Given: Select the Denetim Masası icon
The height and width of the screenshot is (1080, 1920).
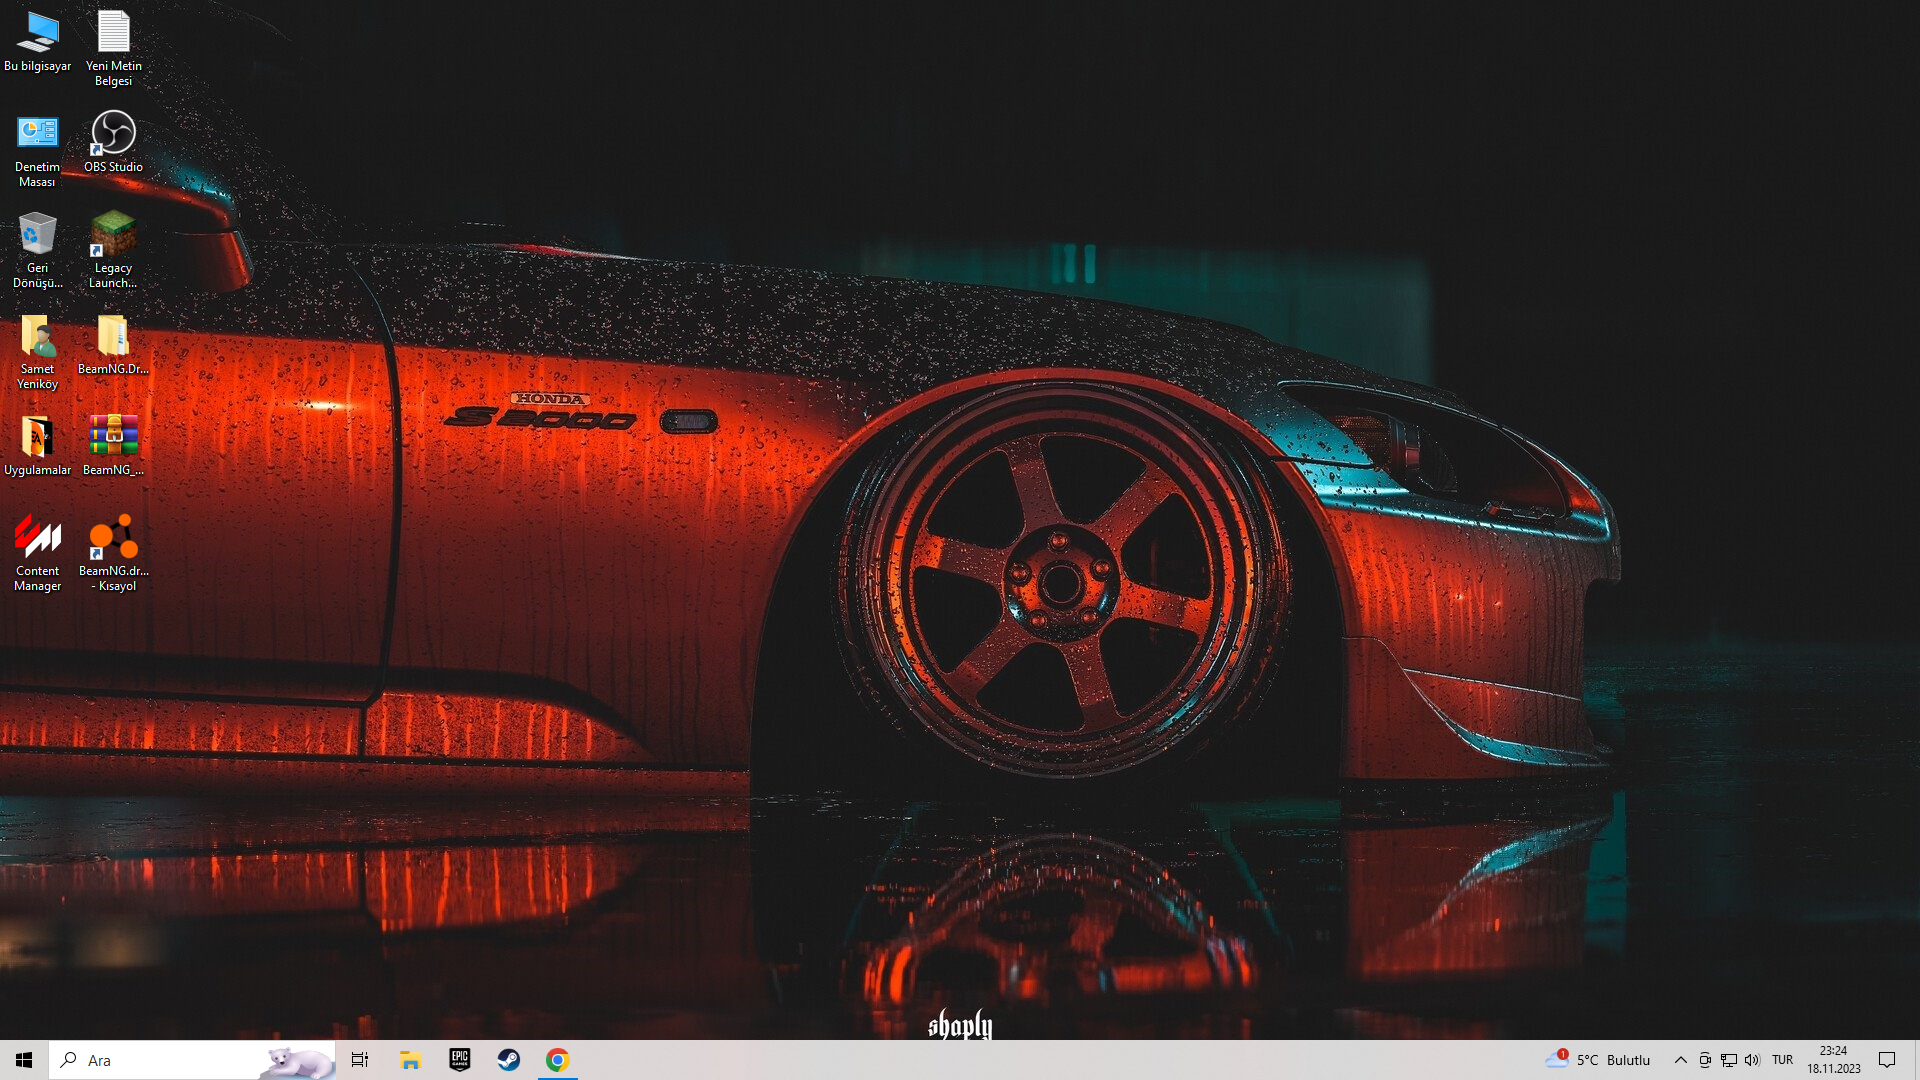Looking at the screenshot, I should (x=37, y=150).
